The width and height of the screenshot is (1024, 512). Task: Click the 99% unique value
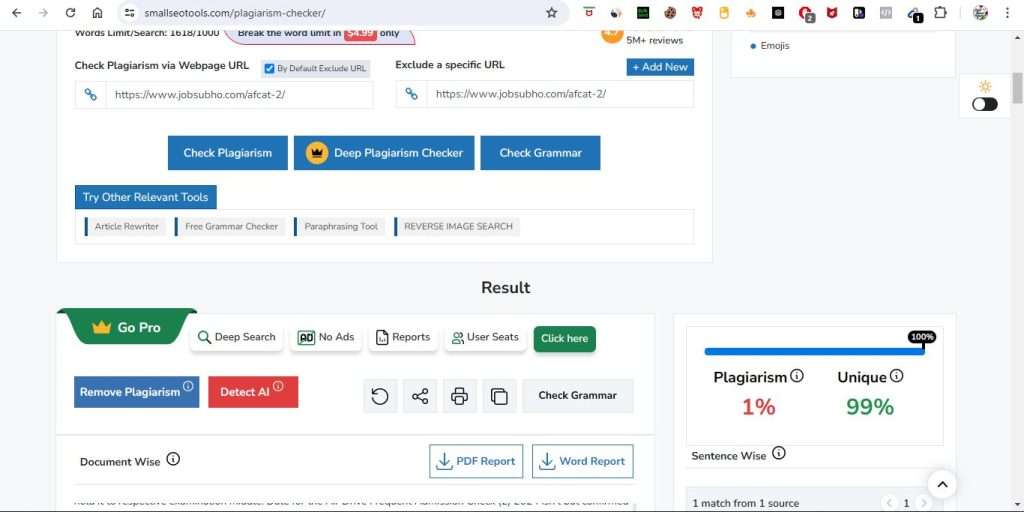[870, 407]
